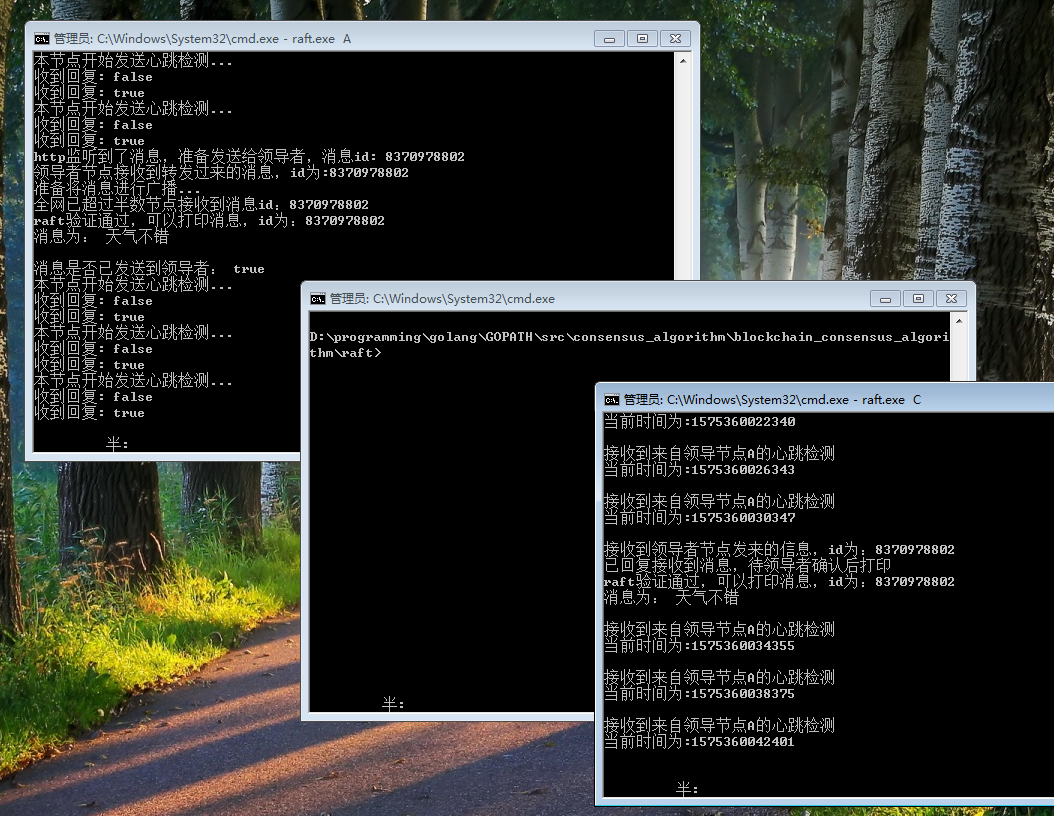Click the scroll-up arrow of middle cmd.exe scrollbar

tap(957, 320)
